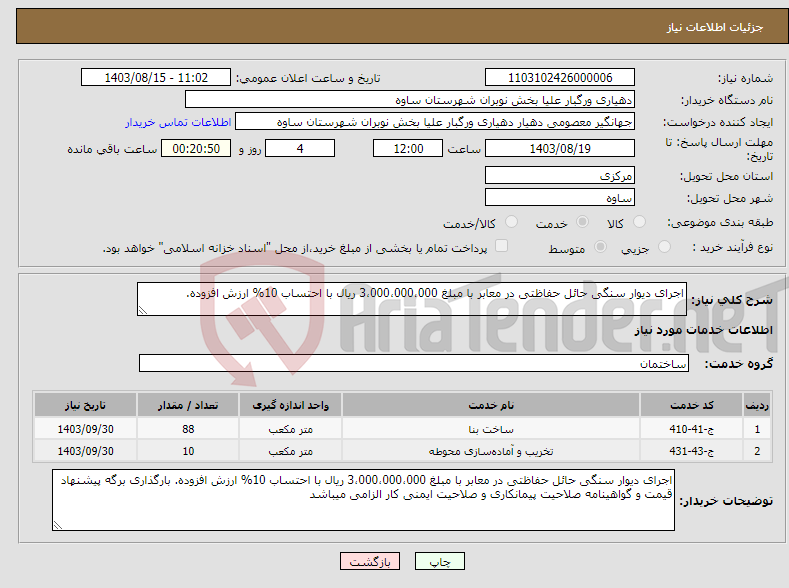789x588 pixels.
Task: Click the اطلاعات خدمات مورد نیاز section heading
Action: coord(703,330)
